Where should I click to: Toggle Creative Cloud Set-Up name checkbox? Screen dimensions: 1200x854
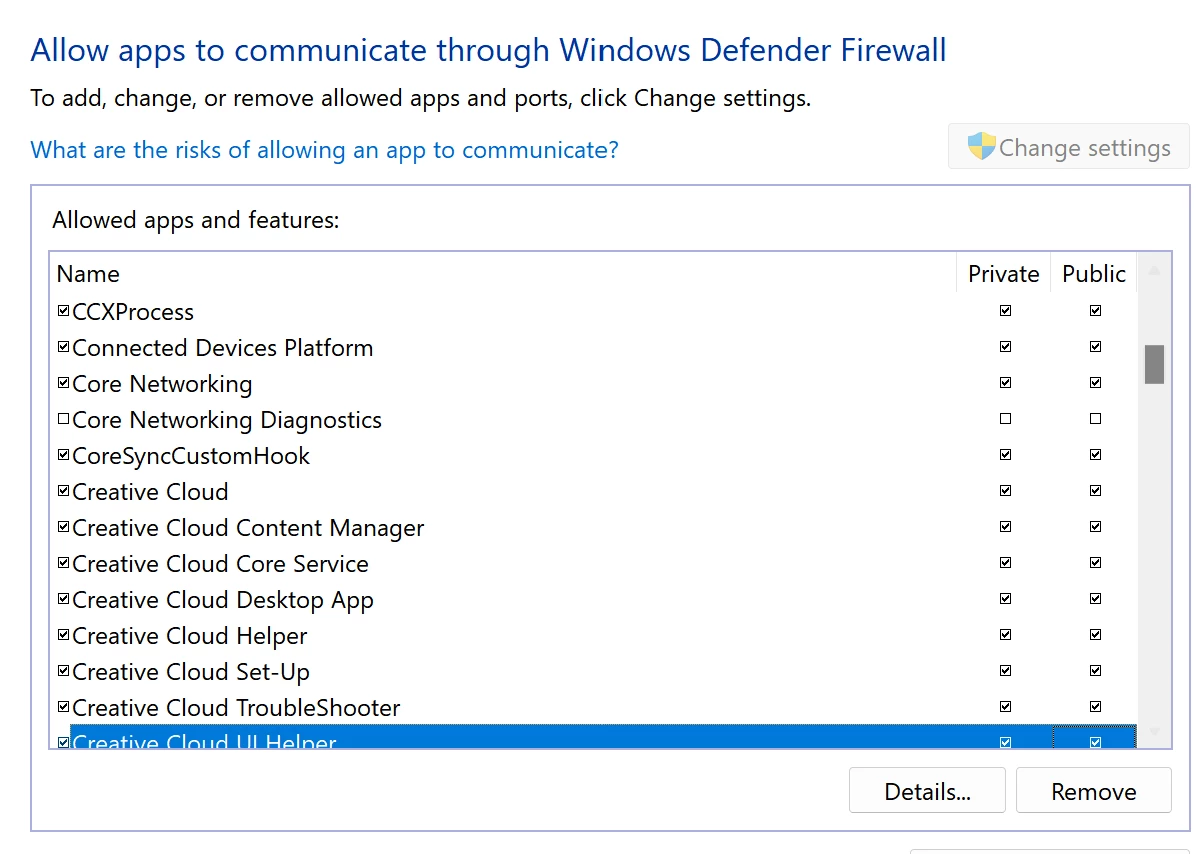point(64,671)
